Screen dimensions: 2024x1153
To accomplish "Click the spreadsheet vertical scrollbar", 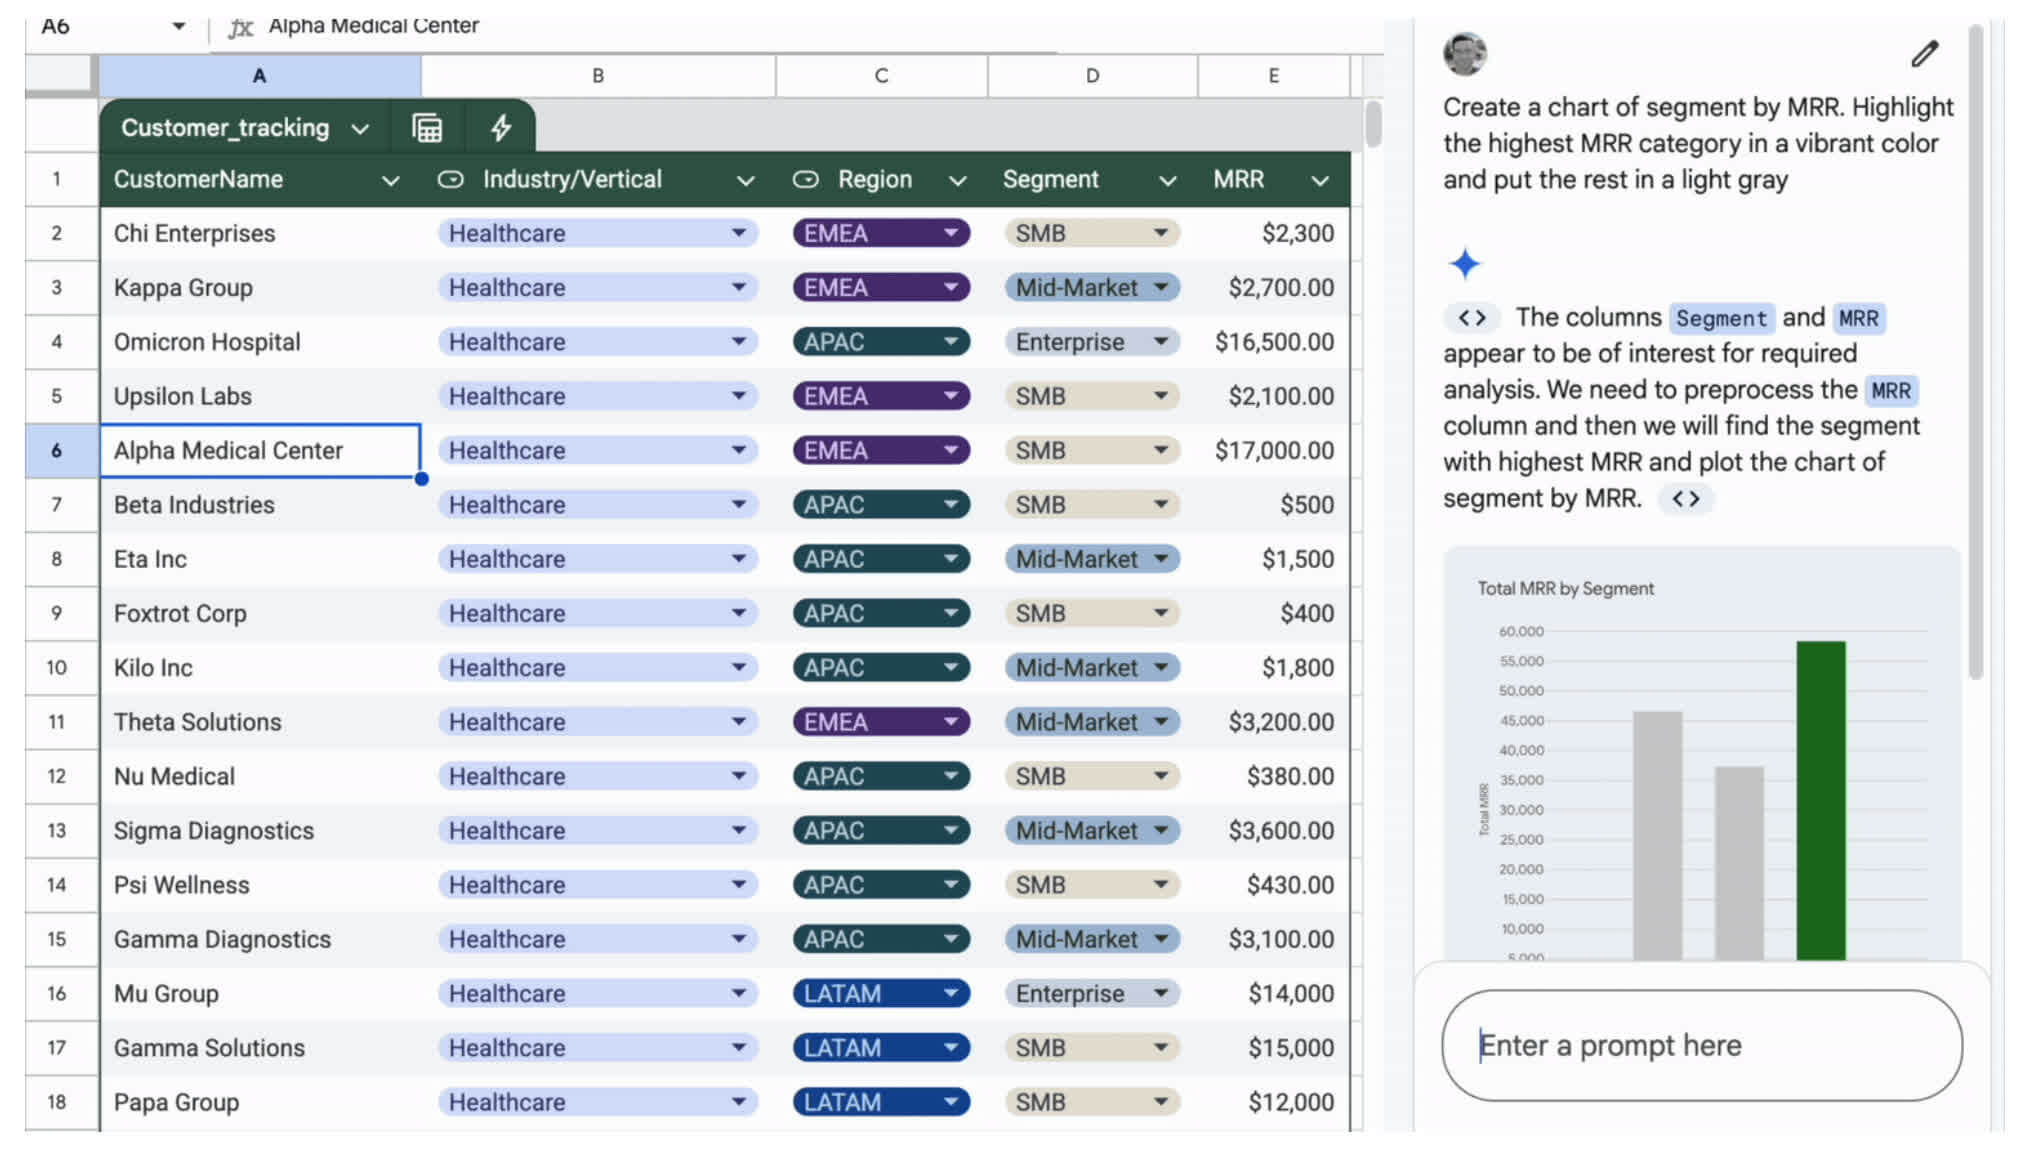I will pos(1373,124).
